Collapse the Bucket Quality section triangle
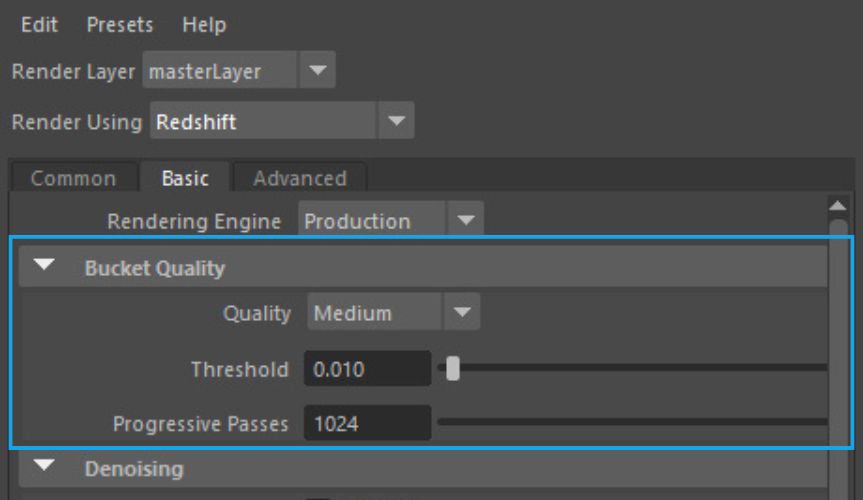 45,268
